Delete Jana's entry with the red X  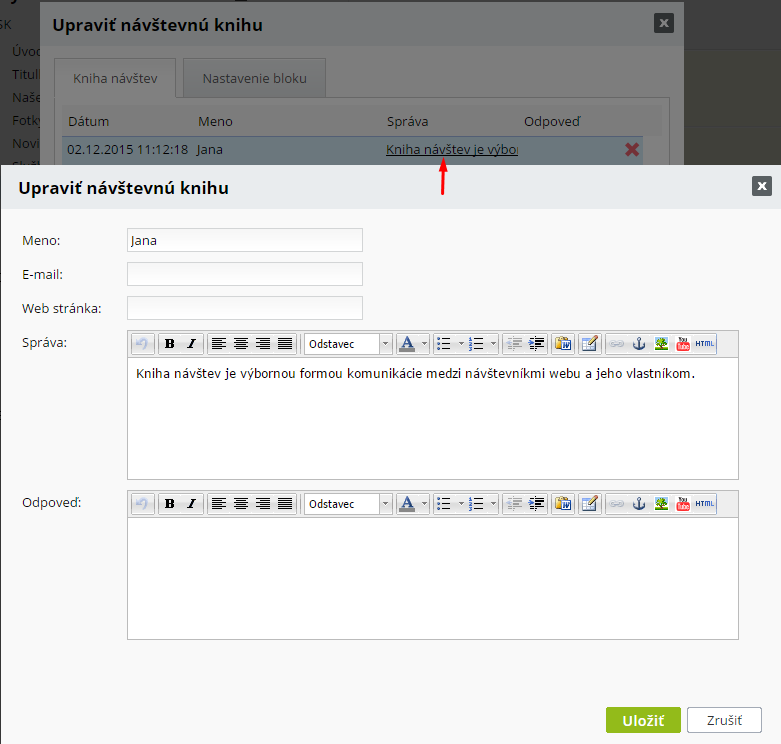[x=632, y=149]
